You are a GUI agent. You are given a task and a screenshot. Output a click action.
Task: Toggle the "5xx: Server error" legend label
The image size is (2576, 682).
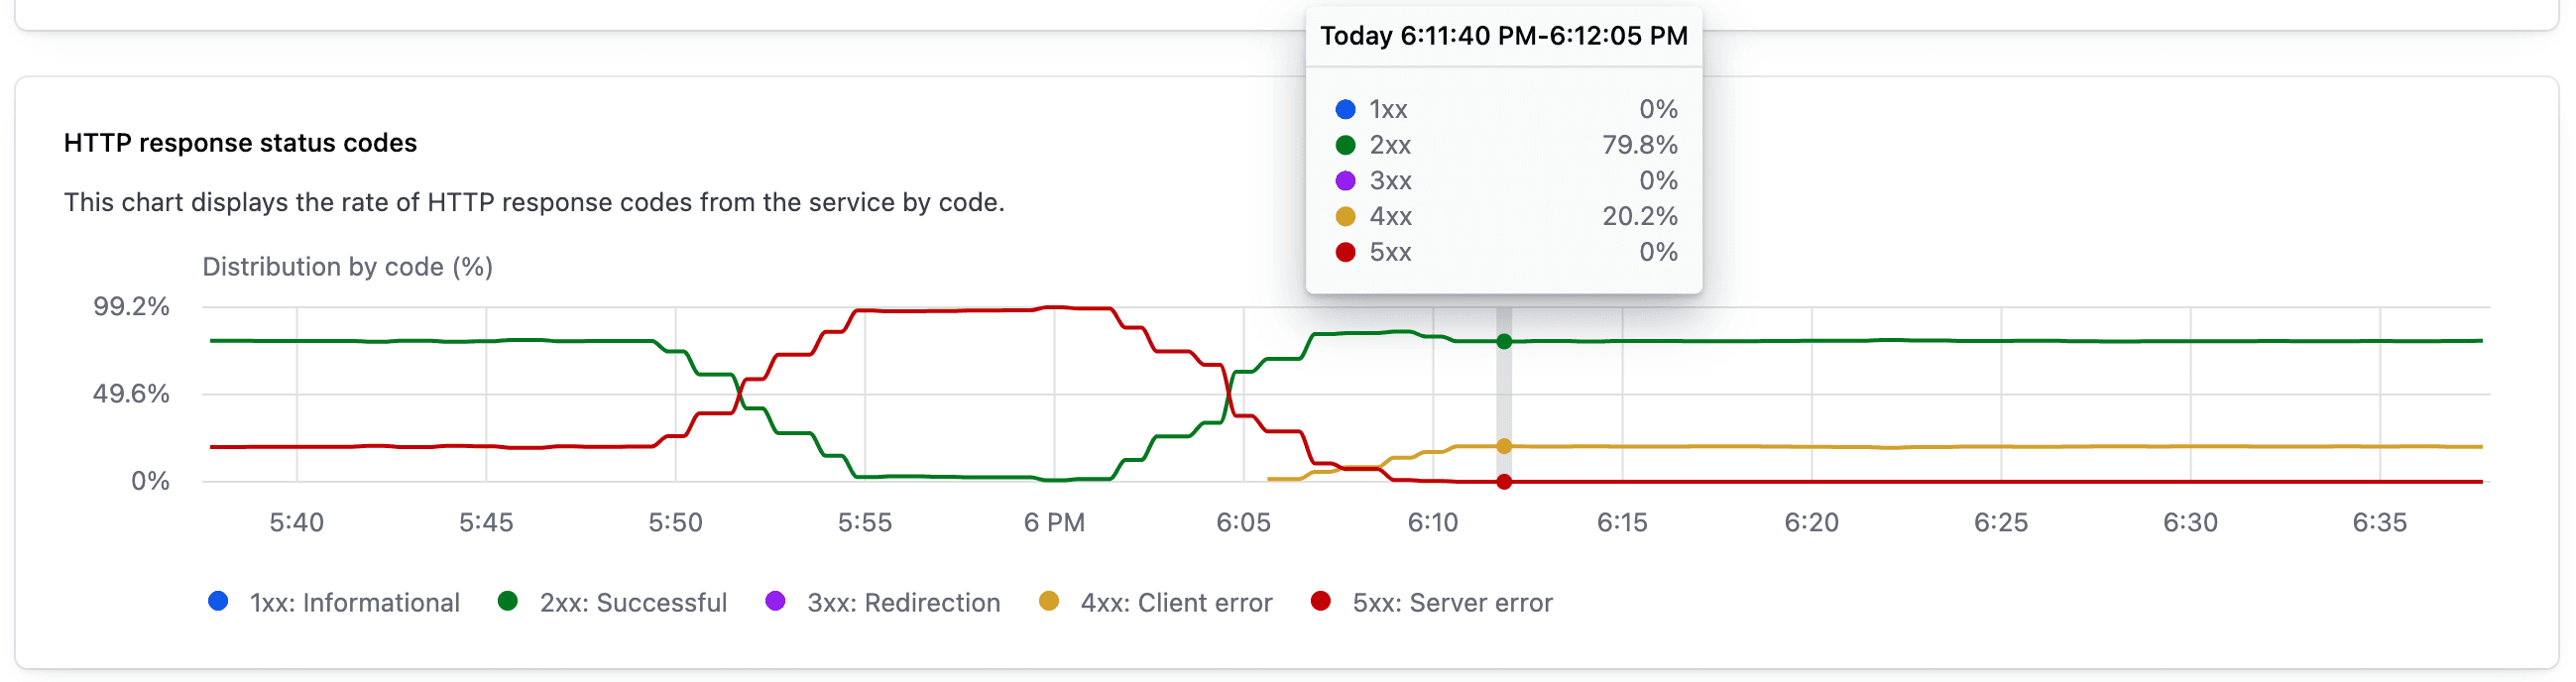(x=1452, y=603)
